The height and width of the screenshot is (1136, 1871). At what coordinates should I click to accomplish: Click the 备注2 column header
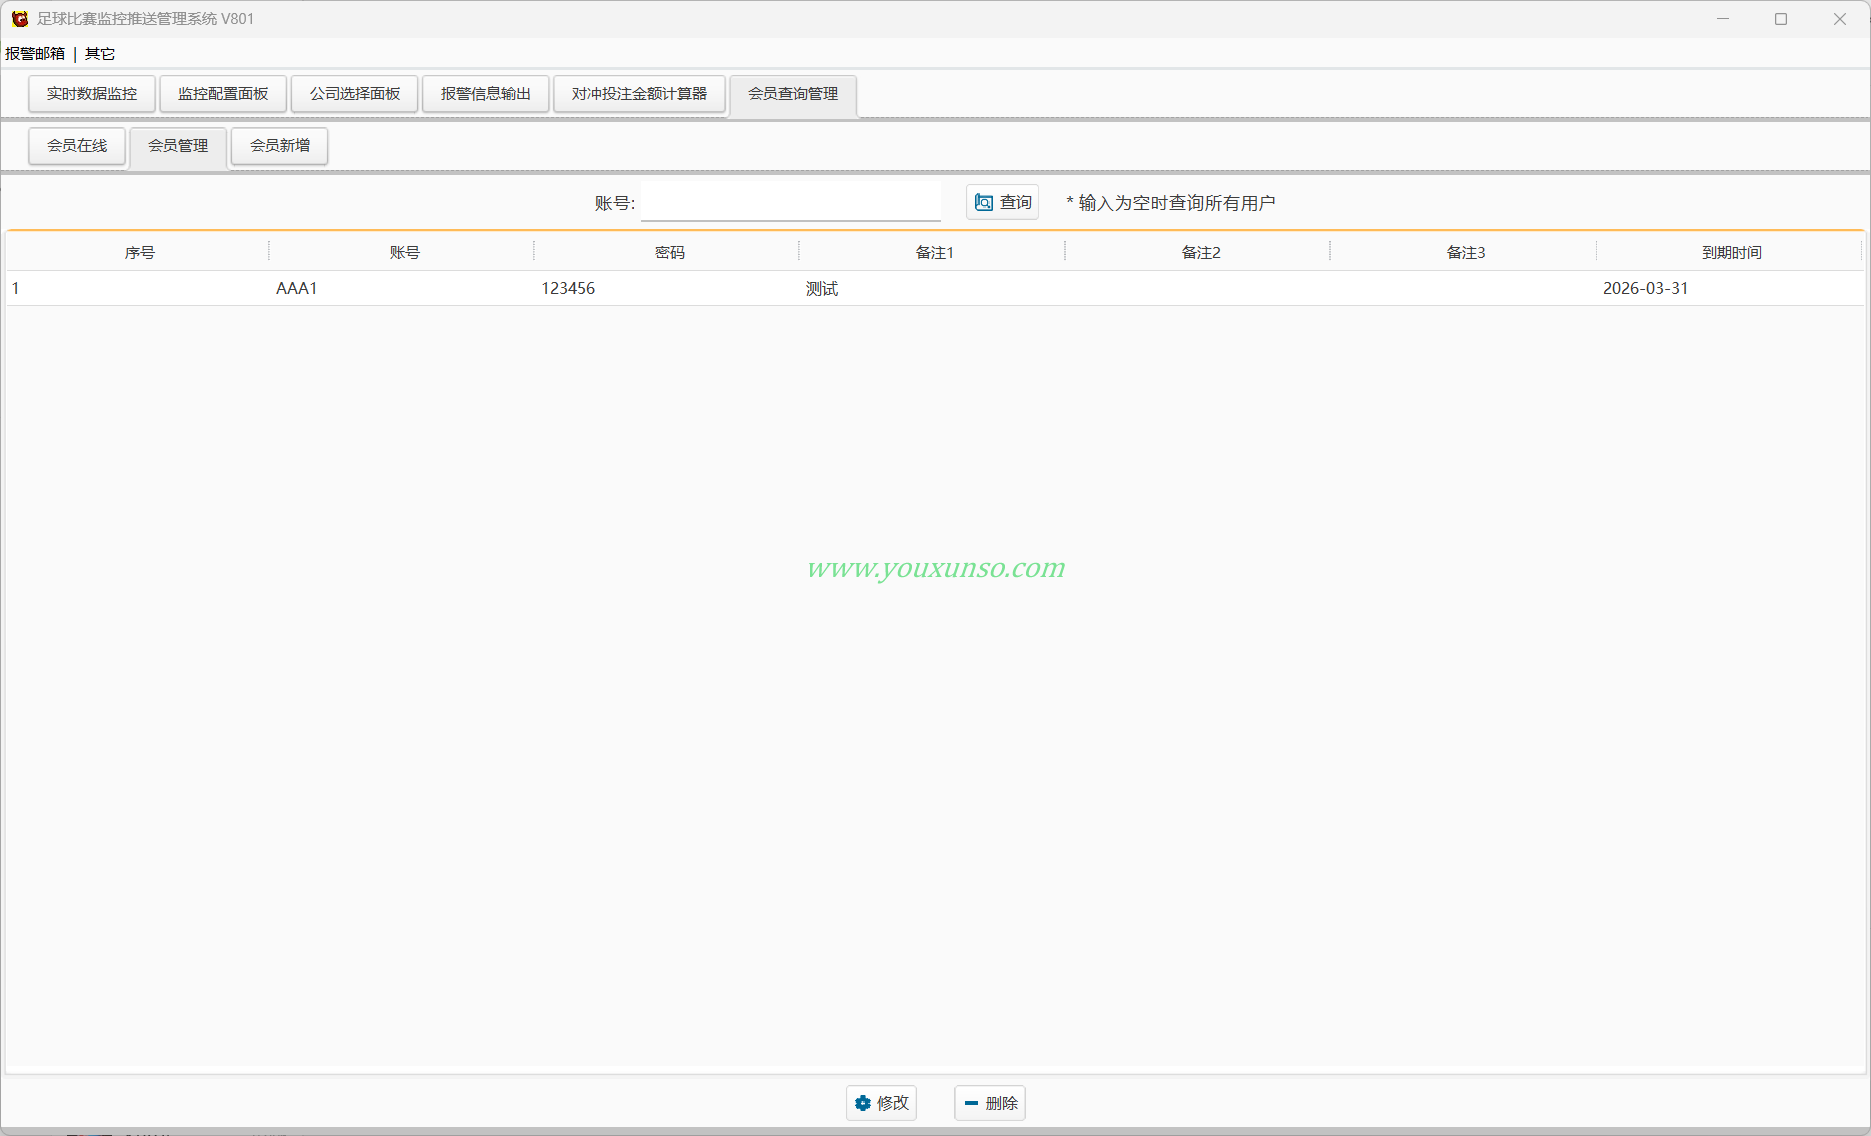pos(1200,253)
